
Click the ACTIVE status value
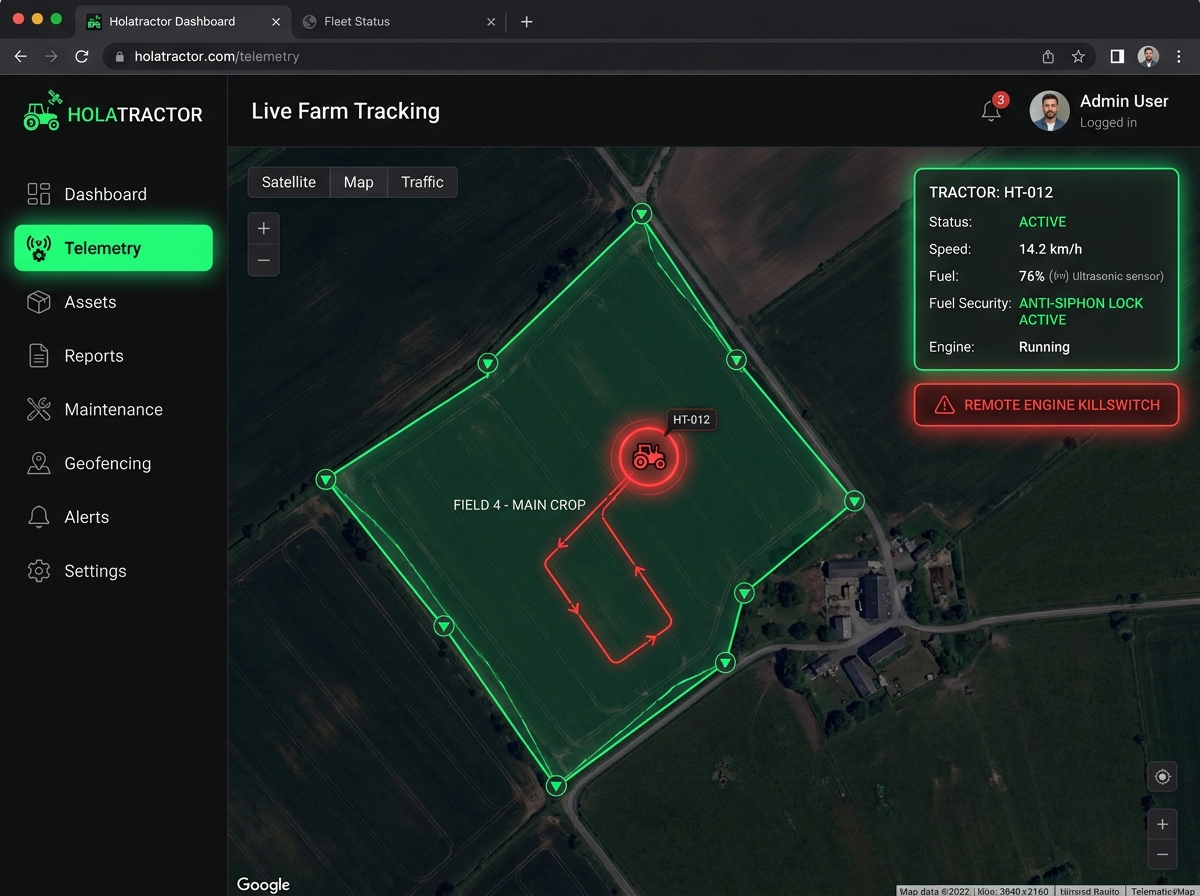(1042, 222)
